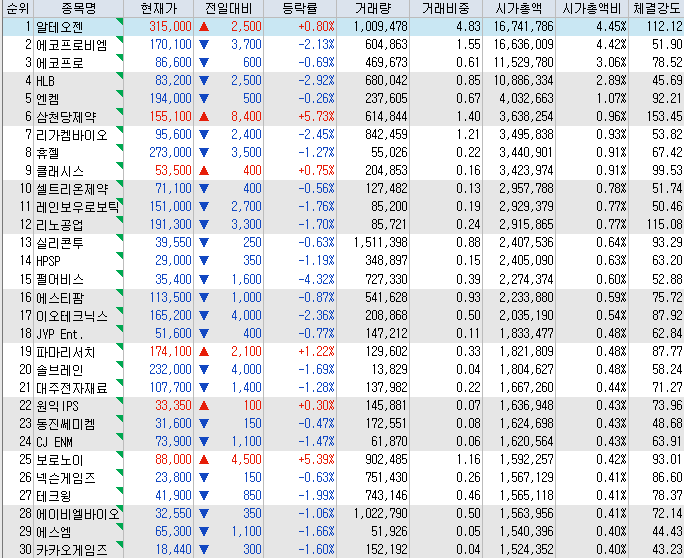Sort by 종목명 column header
This screenshot has width=685, height=558.
[x=79, y=8]
